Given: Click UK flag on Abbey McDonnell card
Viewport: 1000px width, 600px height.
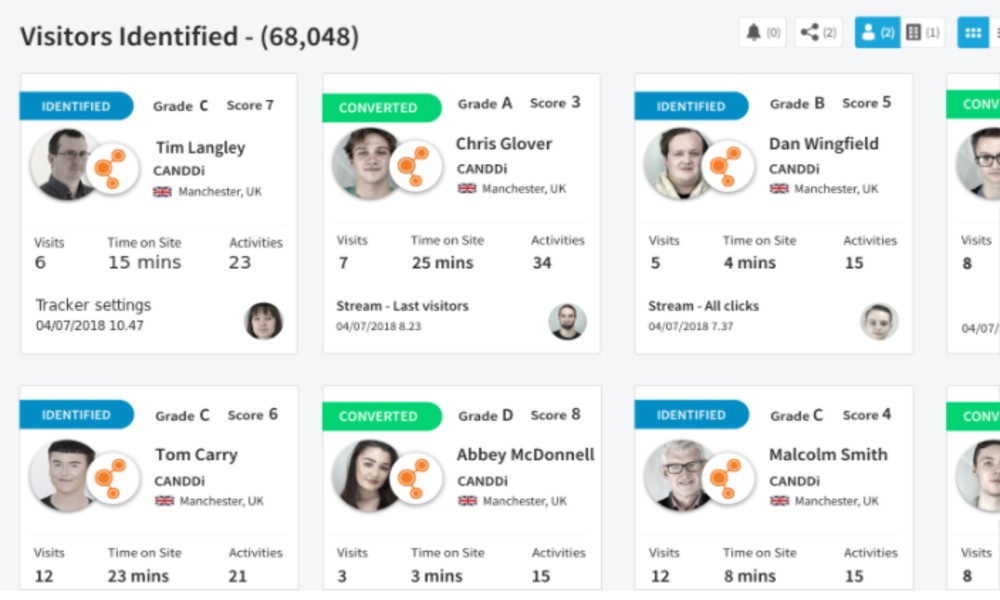Looking at the screenshot, I should click(x=467, y=501).
